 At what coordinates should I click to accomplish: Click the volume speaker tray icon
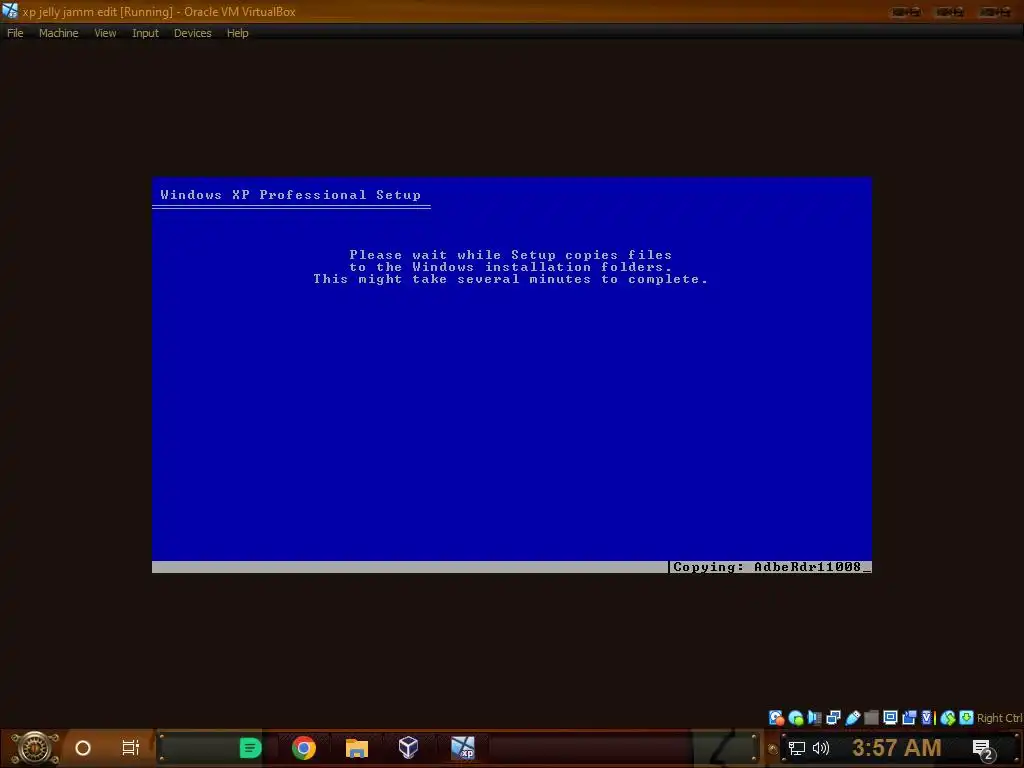coord(821,748)
